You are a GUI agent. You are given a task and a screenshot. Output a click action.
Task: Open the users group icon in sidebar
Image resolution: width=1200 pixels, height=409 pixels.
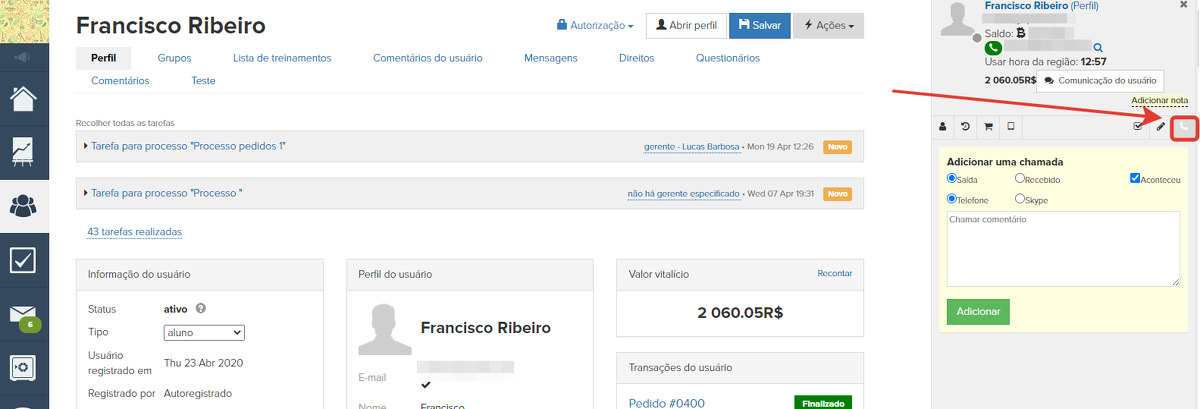pos(23,206)
